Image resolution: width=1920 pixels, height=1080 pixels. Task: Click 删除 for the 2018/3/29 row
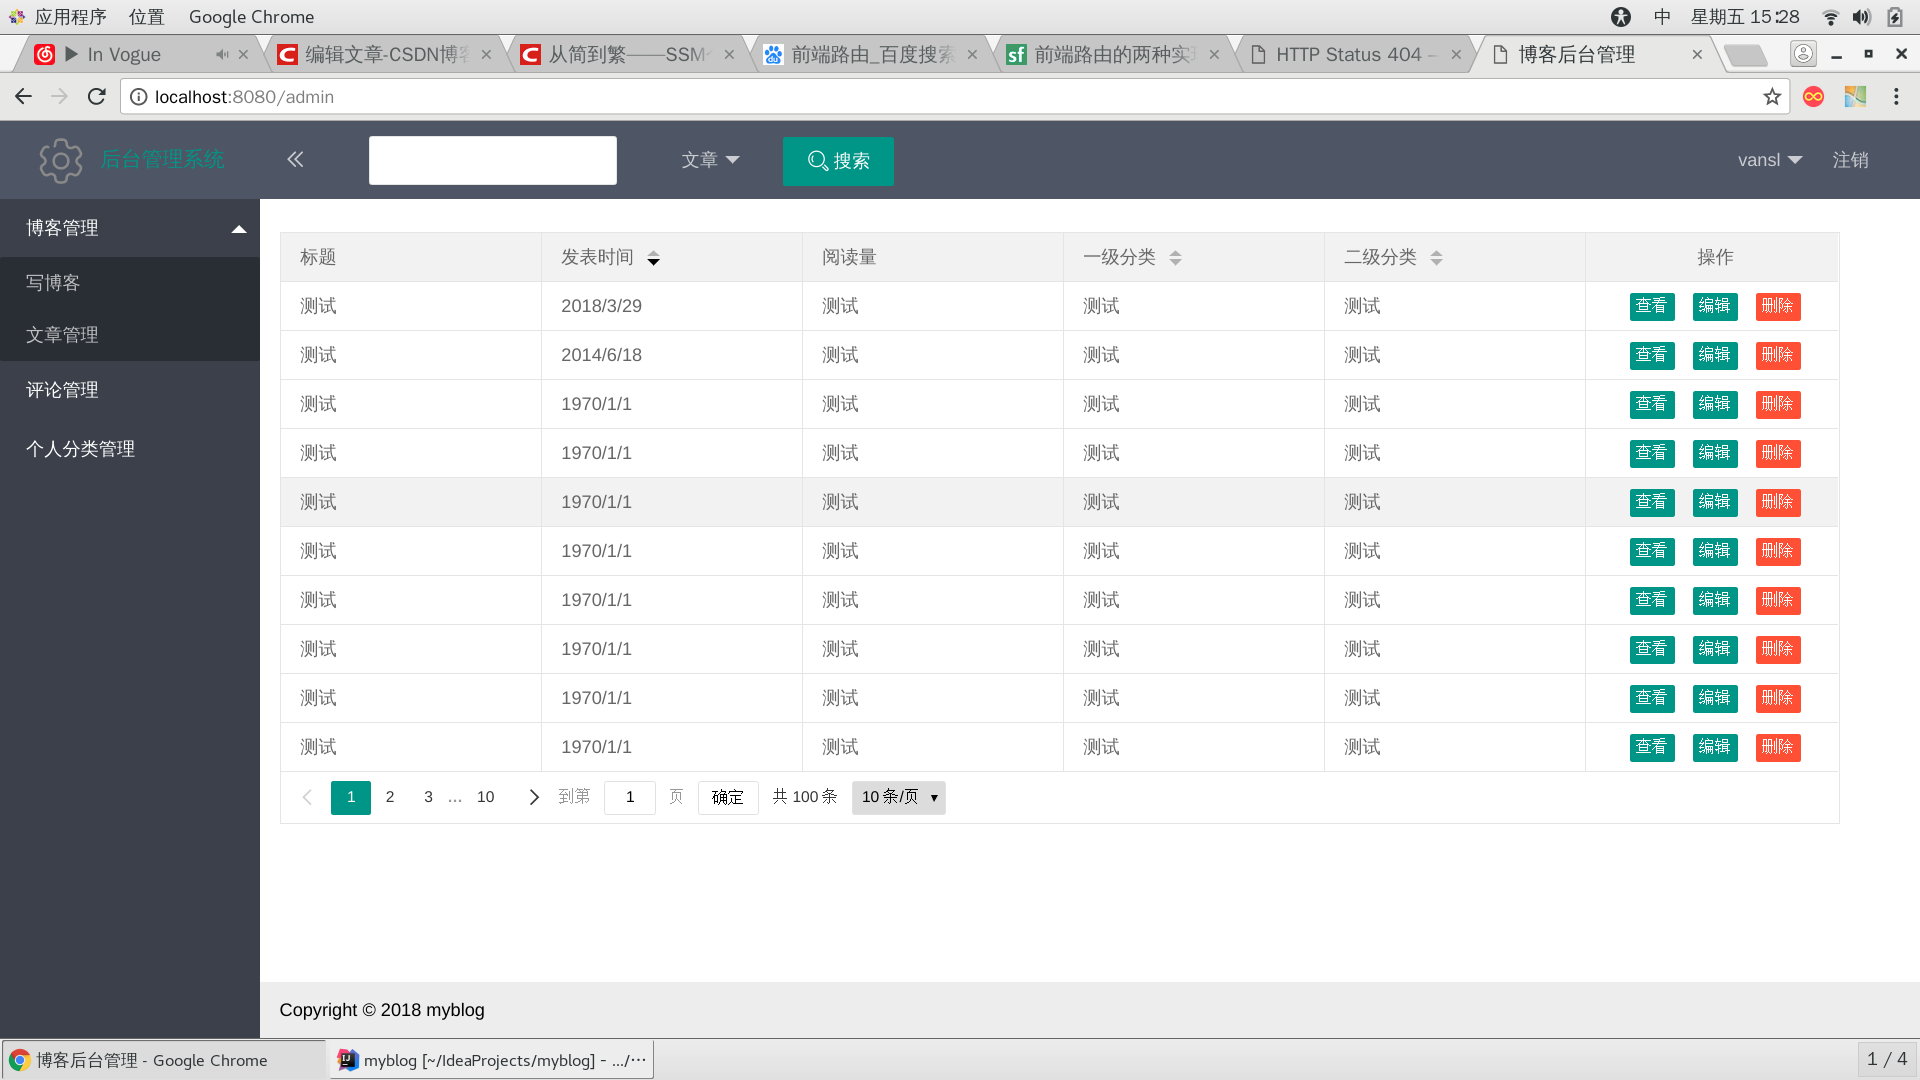coord(1778,306)
